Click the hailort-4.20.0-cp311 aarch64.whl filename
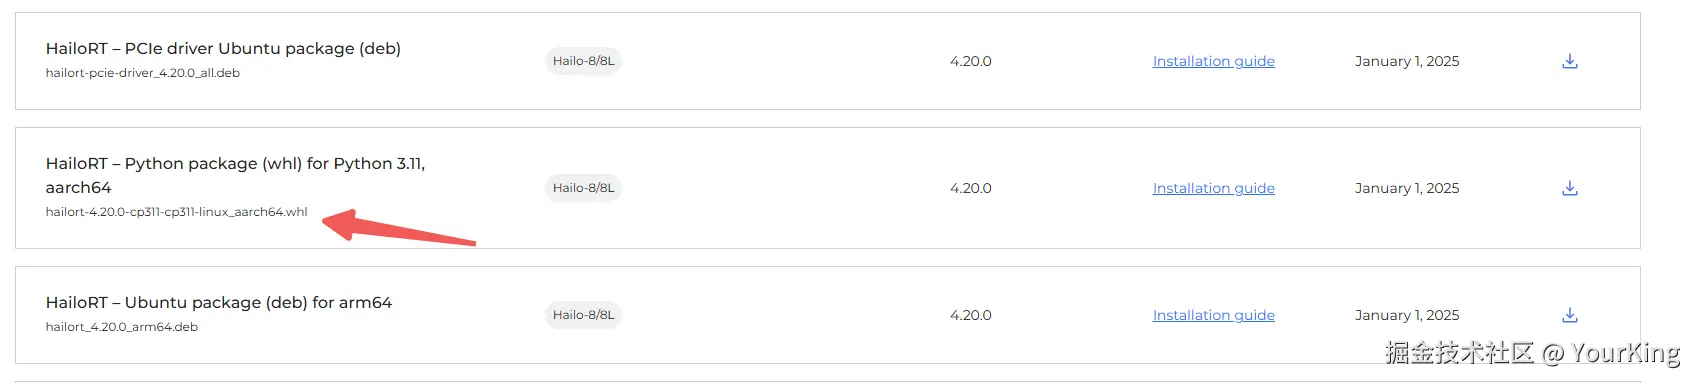This screenshot has width=1694, height=383. point(177,212)
